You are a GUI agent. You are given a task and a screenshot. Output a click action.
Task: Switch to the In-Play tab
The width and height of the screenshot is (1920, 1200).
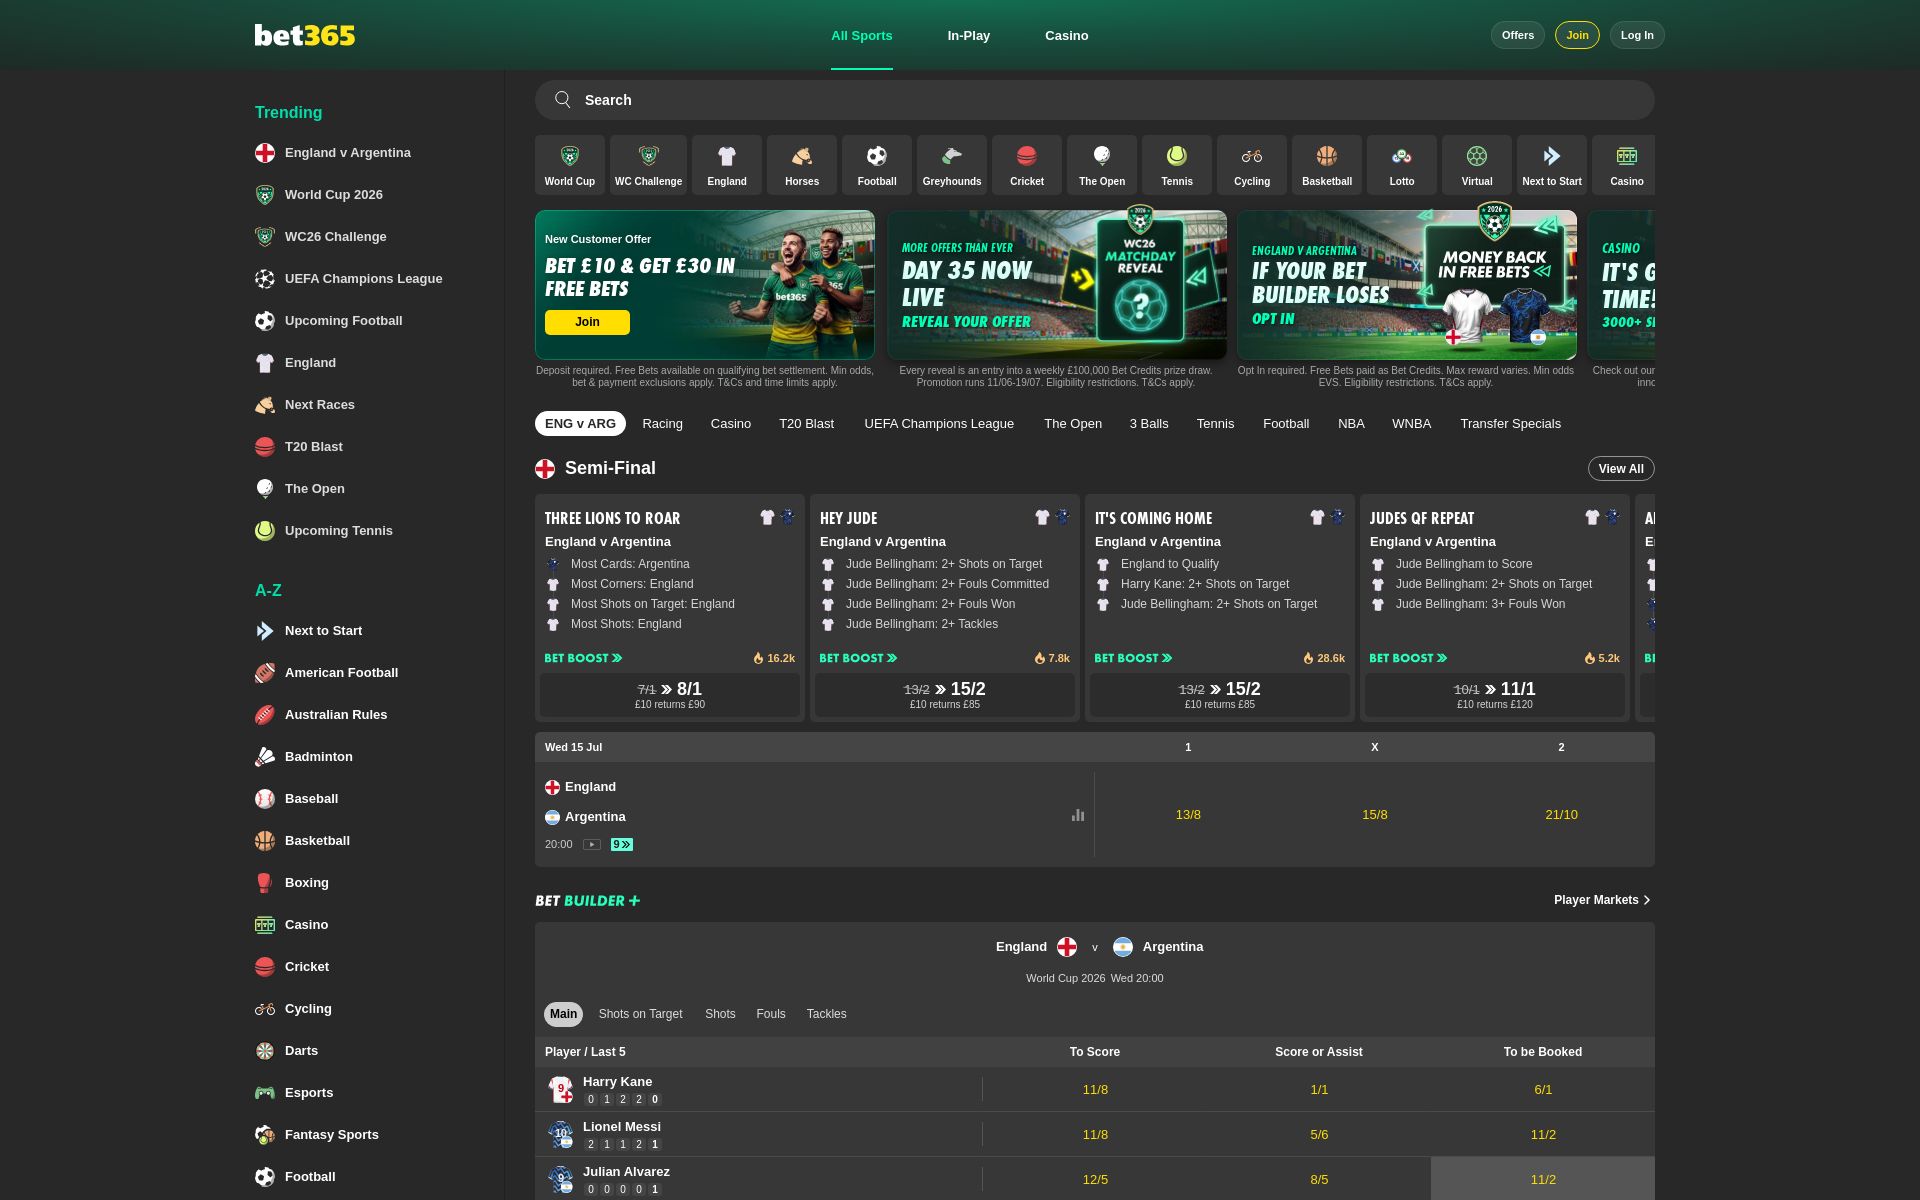[968, 36]
